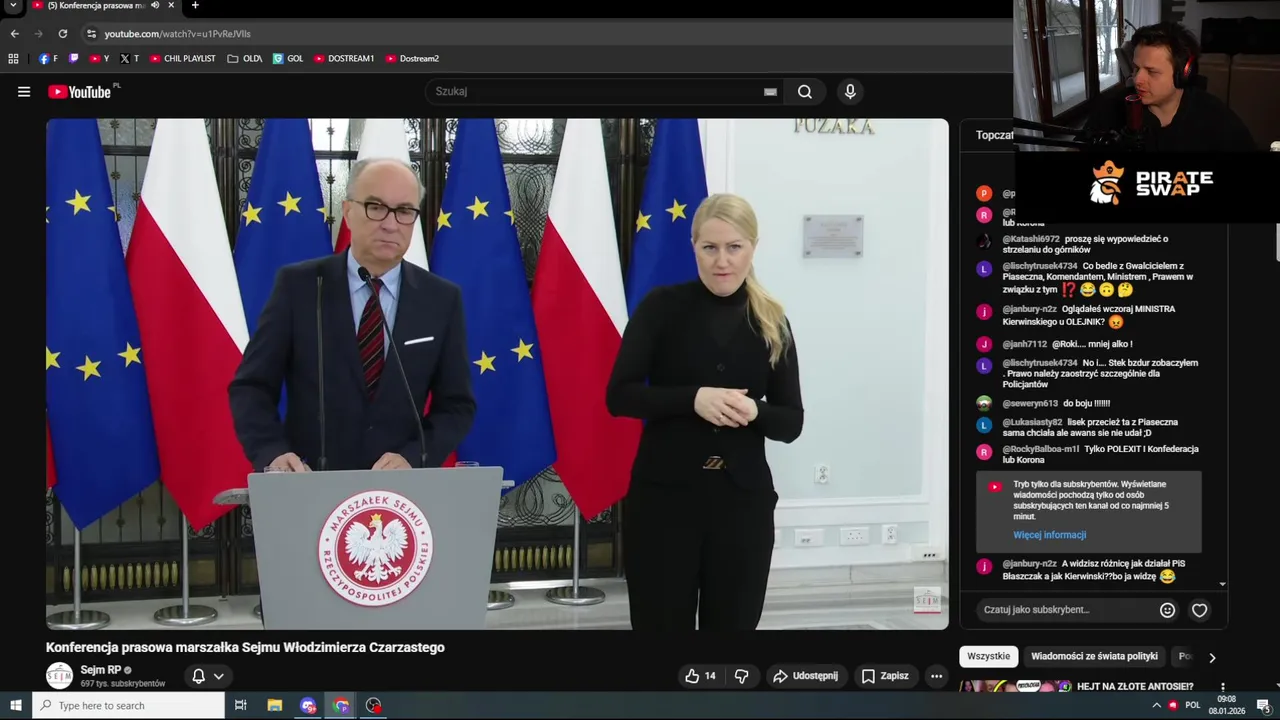
Task: Click the Więcej informacji link in chat
Action: pyautogui.click(x=1049, y=535)
